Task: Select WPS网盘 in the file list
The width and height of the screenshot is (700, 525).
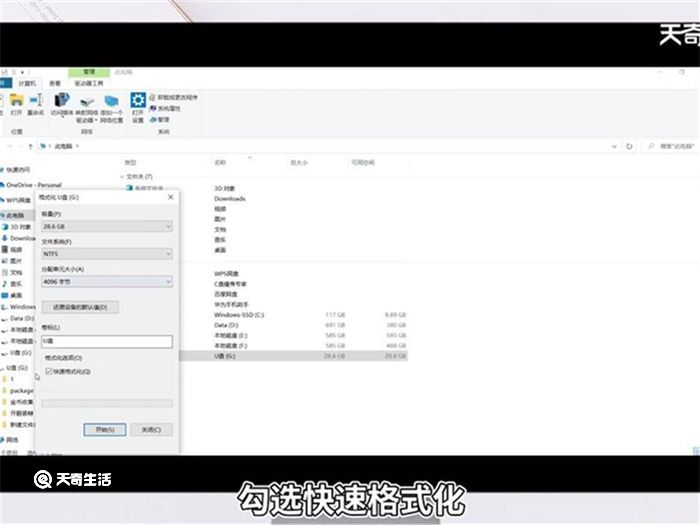Action: [226, 274]
